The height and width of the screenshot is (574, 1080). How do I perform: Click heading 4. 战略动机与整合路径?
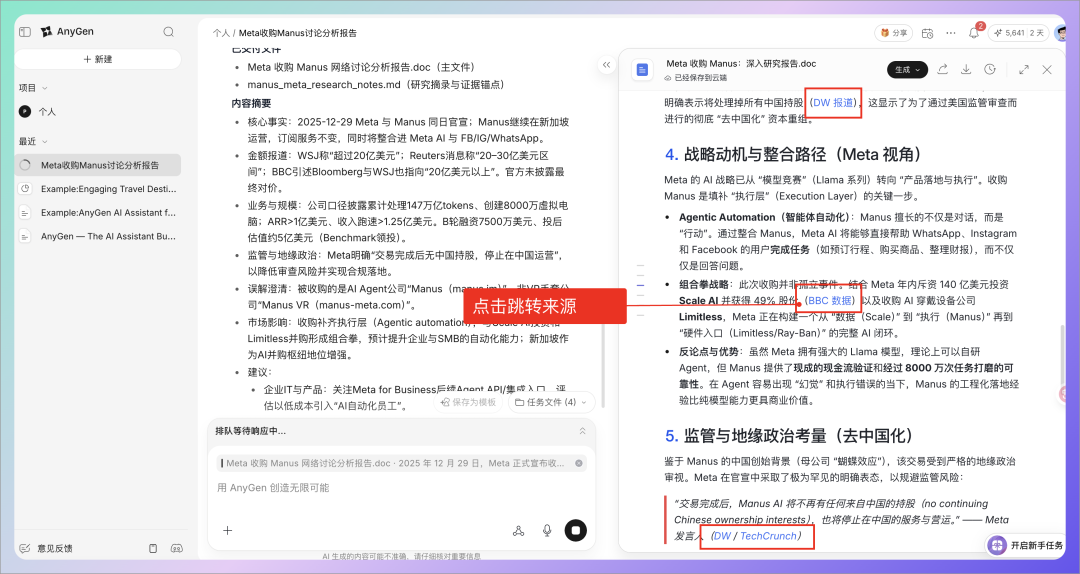[x=793, y=154]
